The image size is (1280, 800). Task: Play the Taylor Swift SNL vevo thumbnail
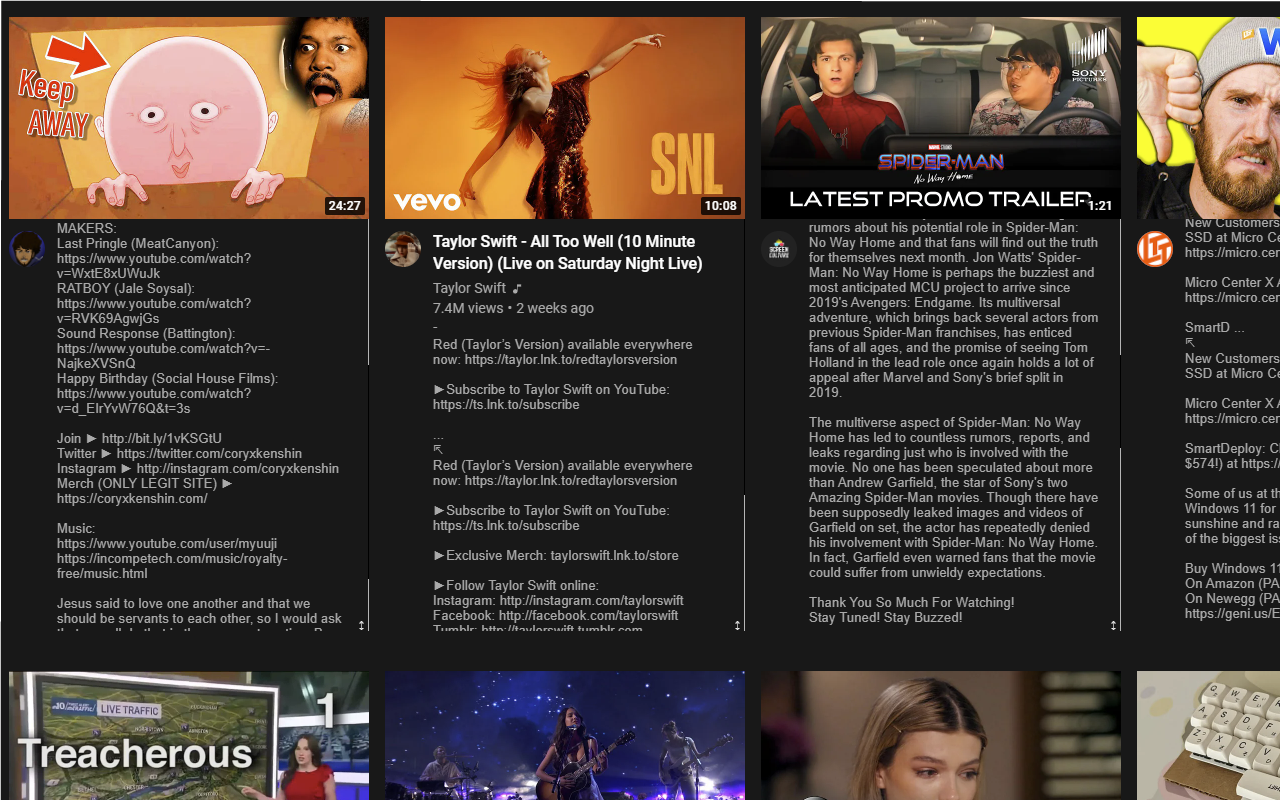coord(565,118)
